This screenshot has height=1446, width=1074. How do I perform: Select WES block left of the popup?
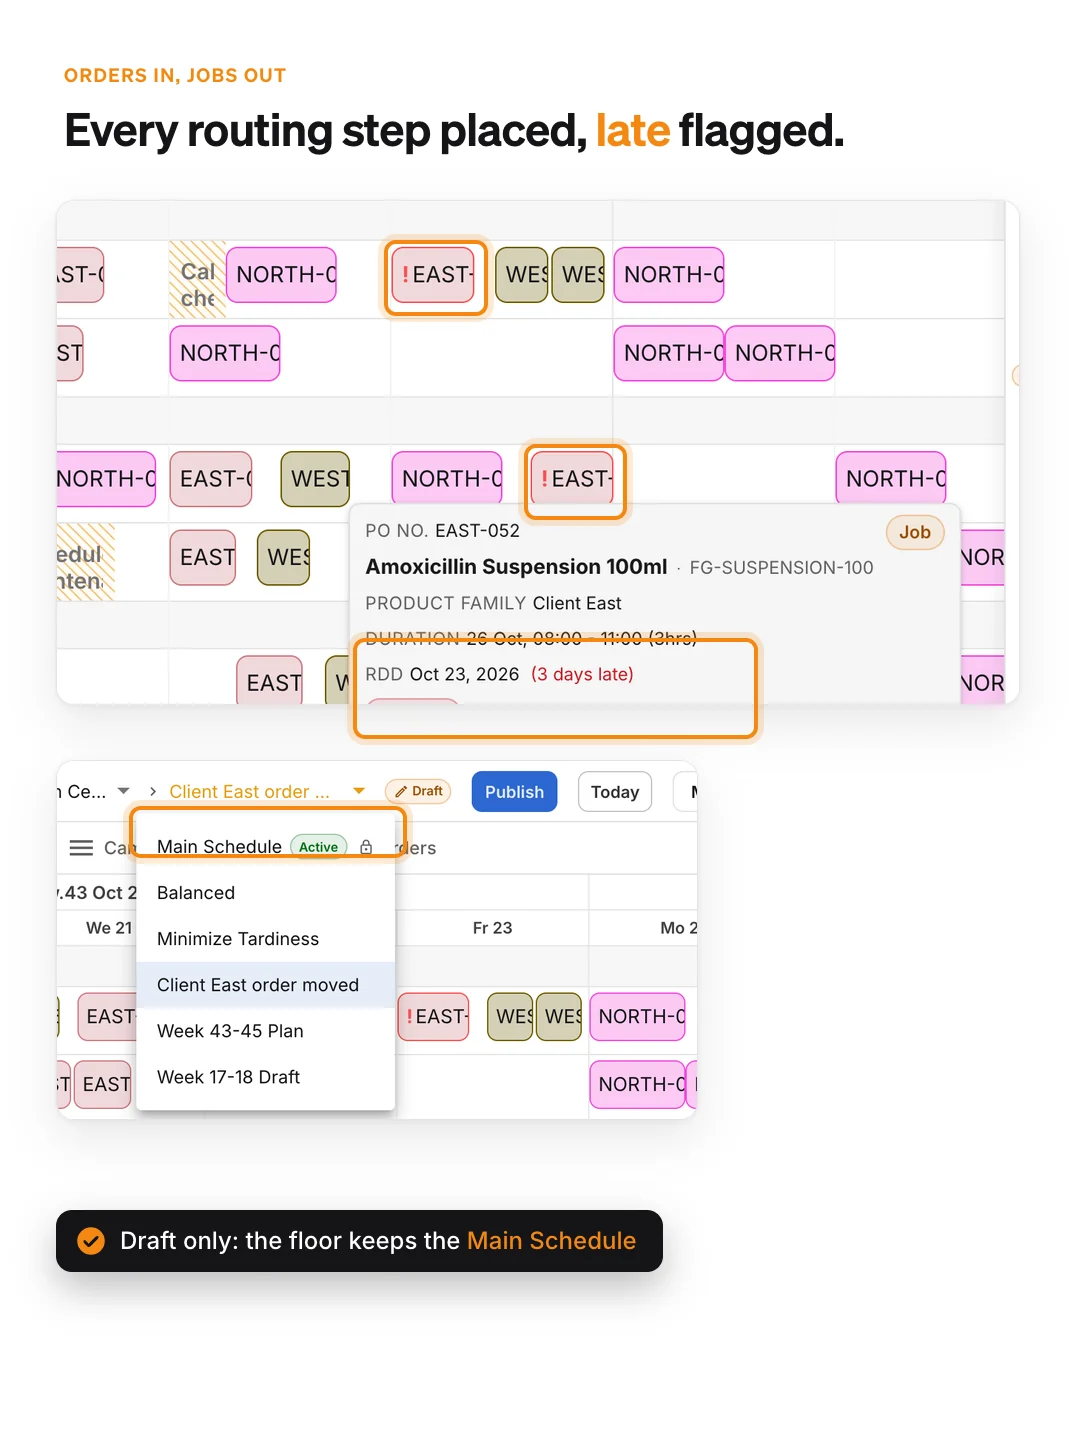tap(284, 557)
